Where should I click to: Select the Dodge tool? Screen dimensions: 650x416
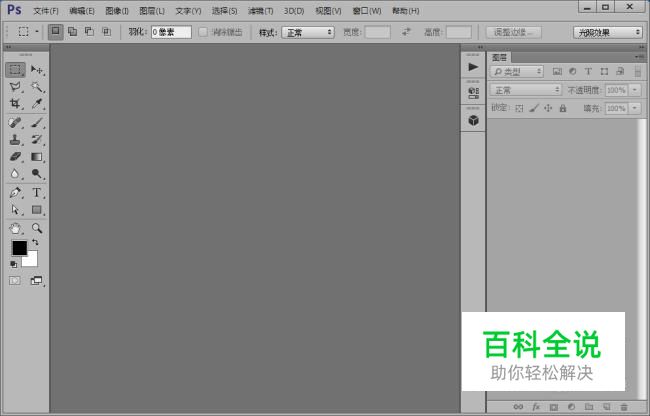(x=37, y=174)
